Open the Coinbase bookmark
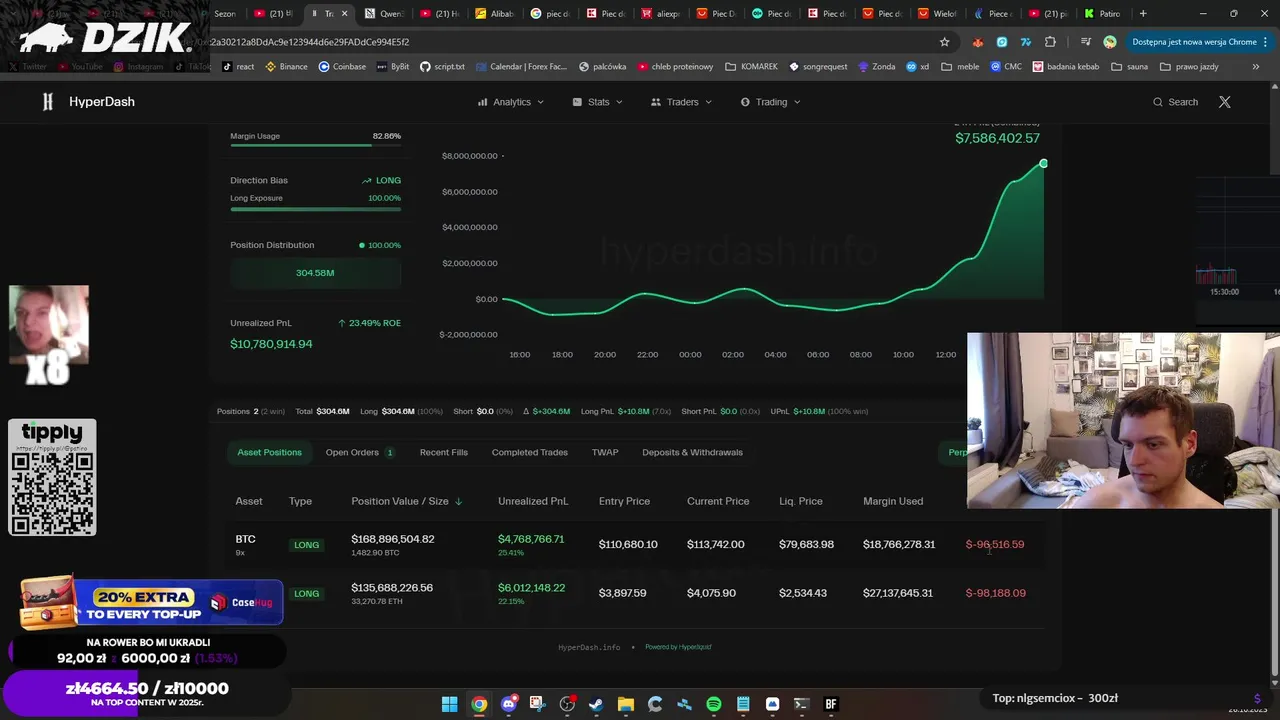The image size is (1280, 720). point(342,67)
